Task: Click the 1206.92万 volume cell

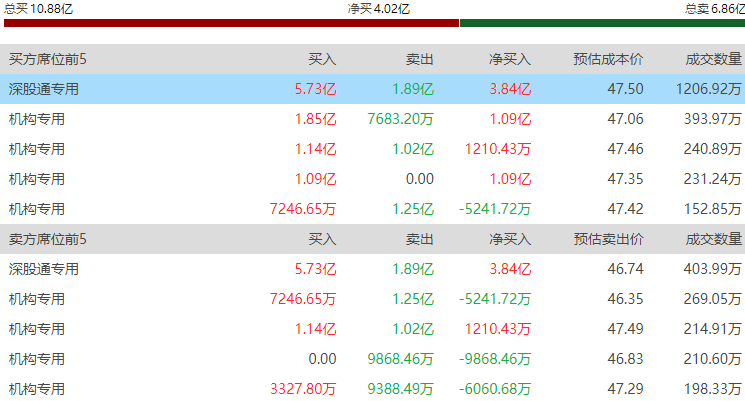Action: pos(708,89)
